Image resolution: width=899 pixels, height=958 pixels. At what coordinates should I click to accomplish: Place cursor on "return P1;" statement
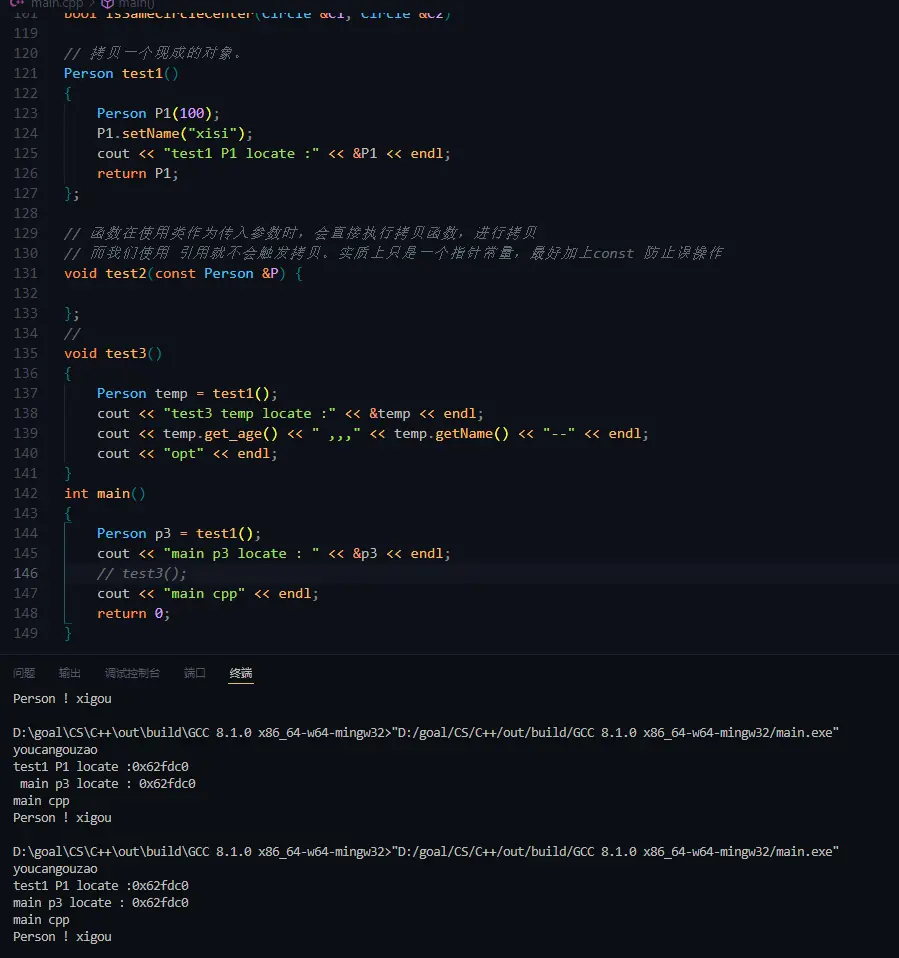coord(138,174)
